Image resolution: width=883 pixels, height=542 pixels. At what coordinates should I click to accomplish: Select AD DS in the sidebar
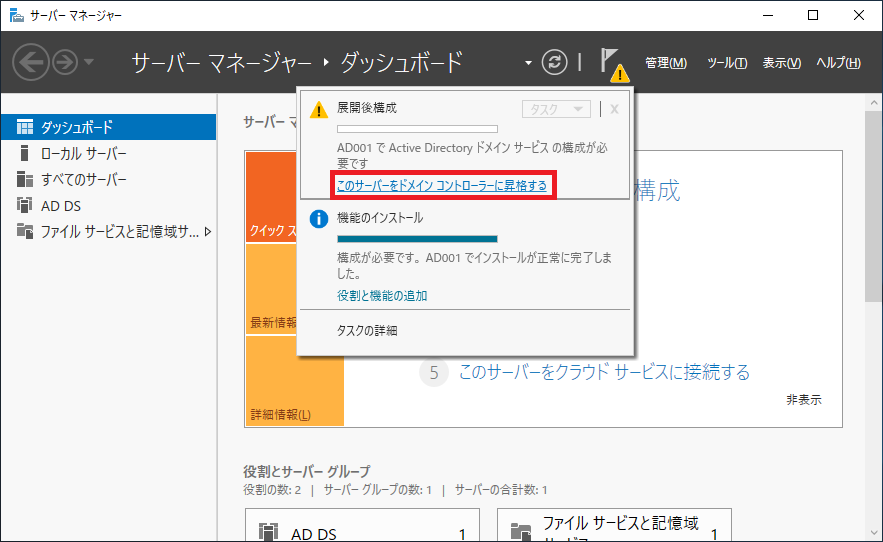(x=108, y=206)
